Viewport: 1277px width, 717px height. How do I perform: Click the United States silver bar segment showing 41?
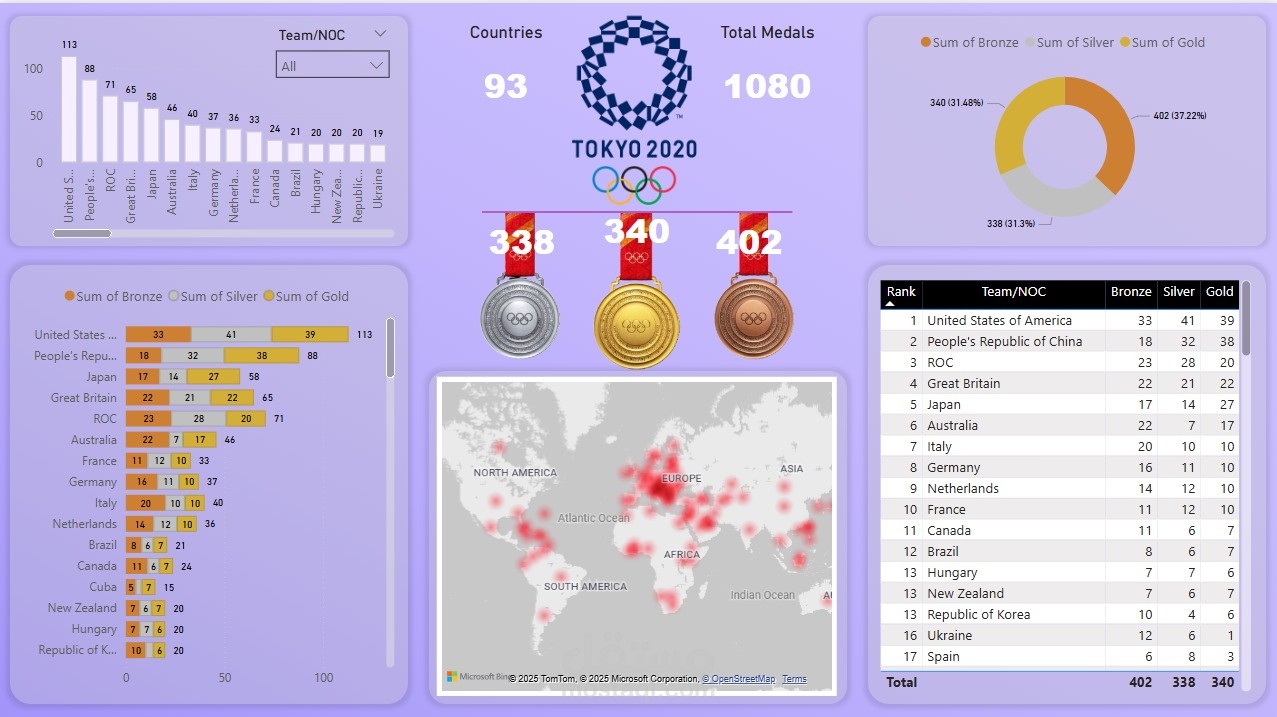click(x=231, y=335)
